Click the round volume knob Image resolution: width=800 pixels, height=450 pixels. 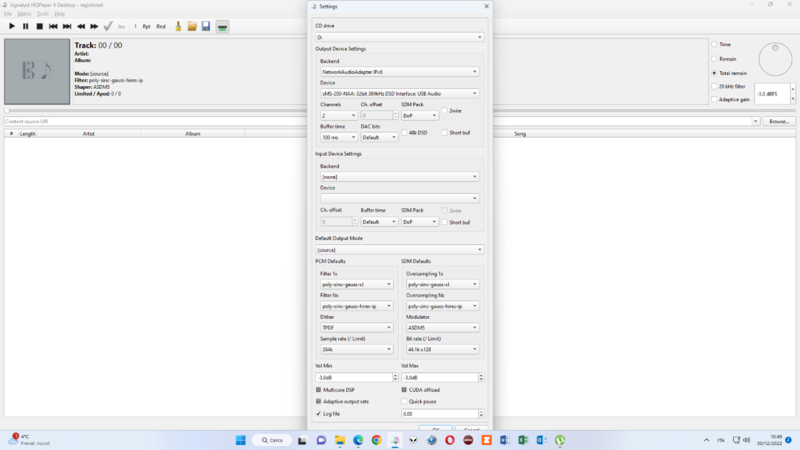(775, 59)
